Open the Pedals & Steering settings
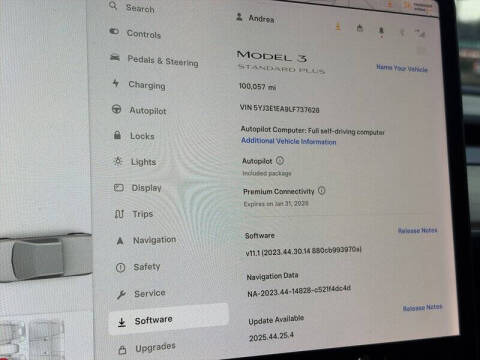480x360 pixels. (x=154, y=60)
